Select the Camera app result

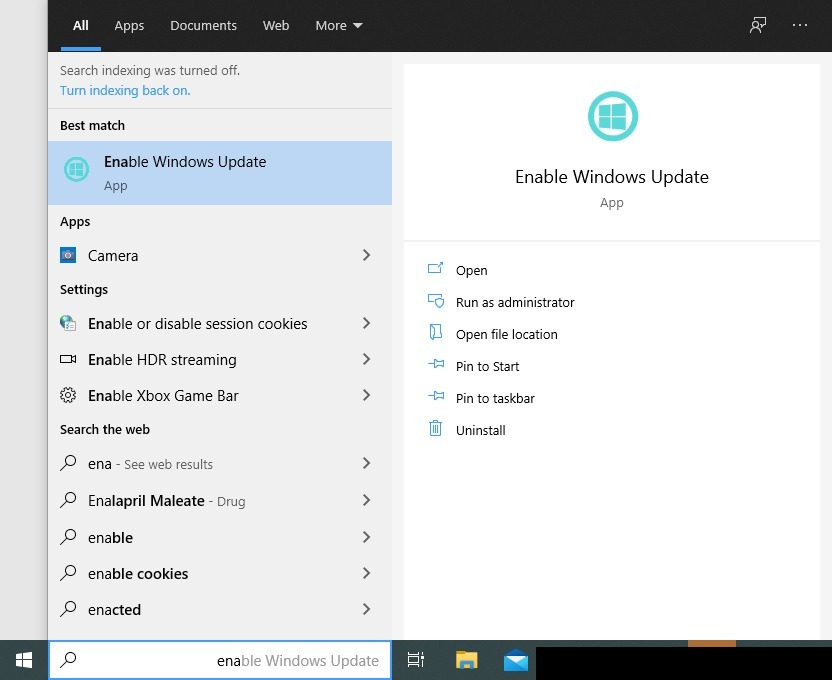tap(220, 255)
